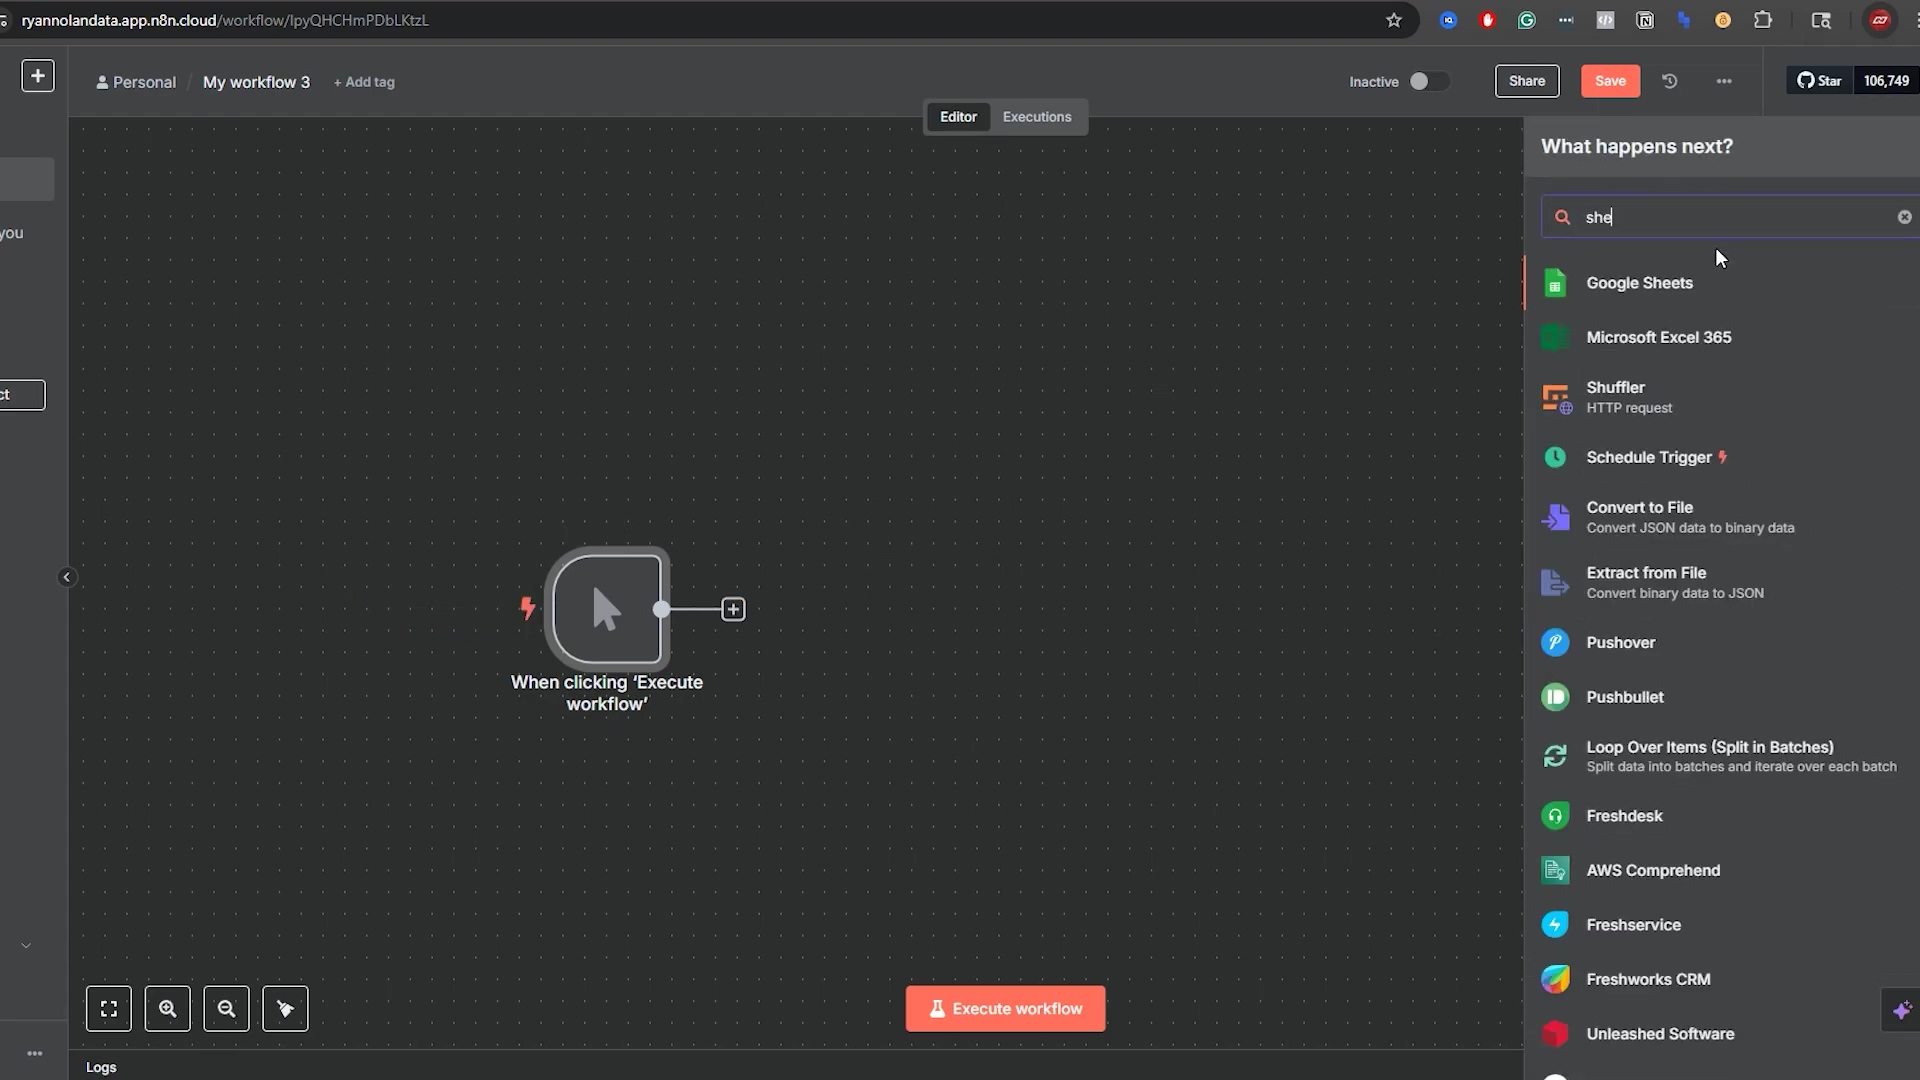Open the AI assistant sparkle icon

click(x=1901, y=1011)
